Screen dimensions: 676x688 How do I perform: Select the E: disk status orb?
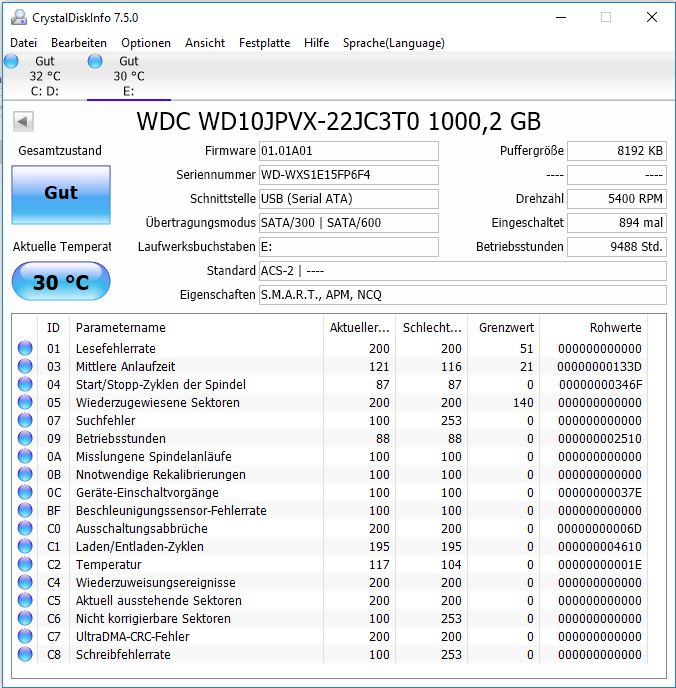click(95, 61)
